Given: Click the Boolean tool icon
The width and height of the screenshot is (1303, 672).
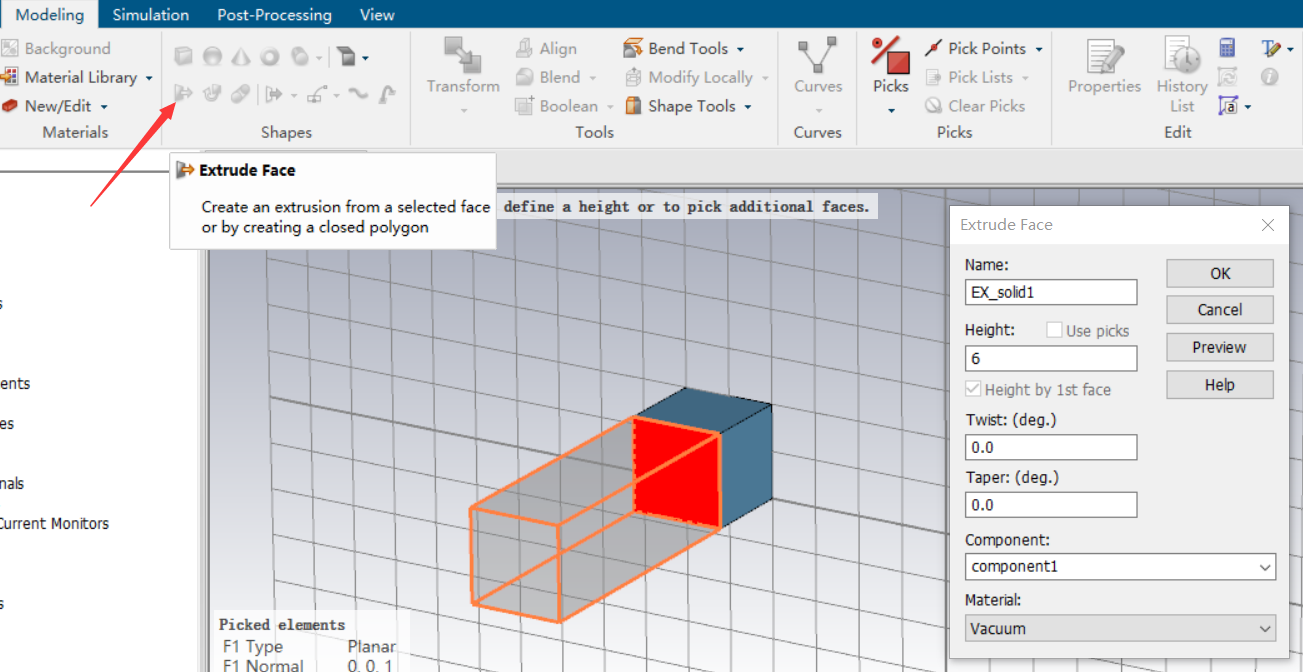Looking at the screenshot, I should (x=524, y=106).
